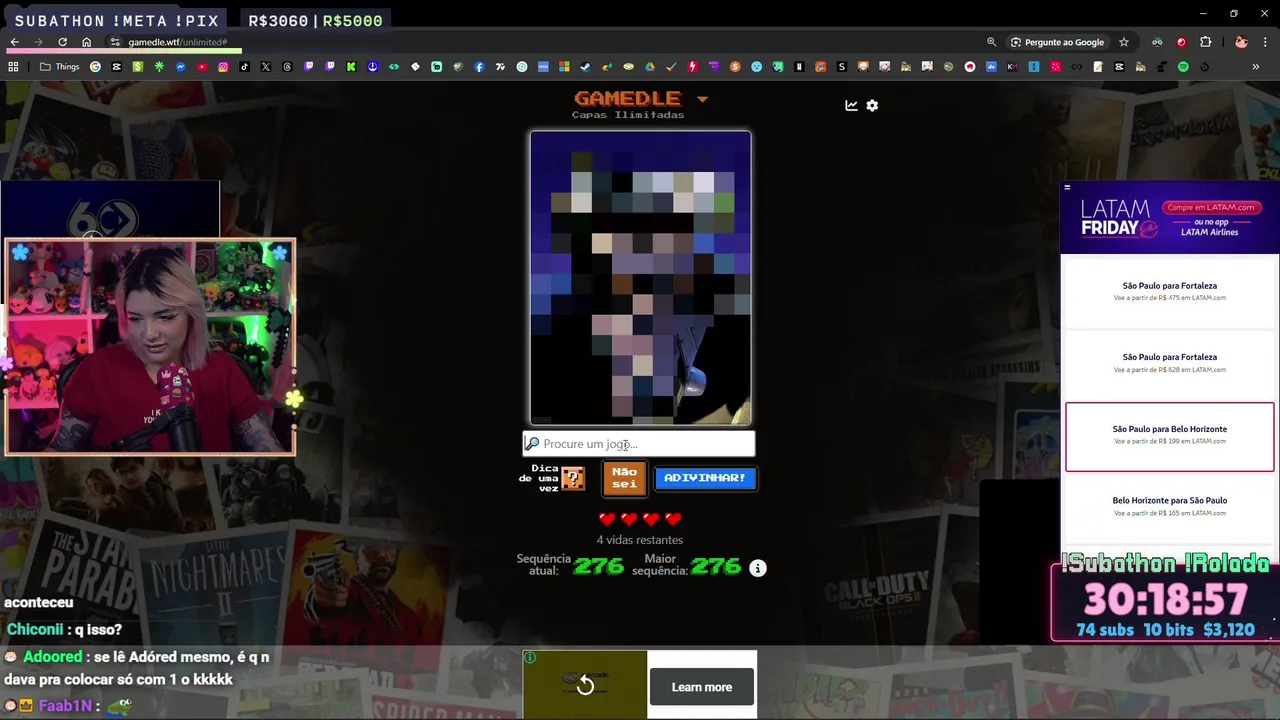
Task: Open the zoom magnifier in address bar
Action: coord(991,42)
